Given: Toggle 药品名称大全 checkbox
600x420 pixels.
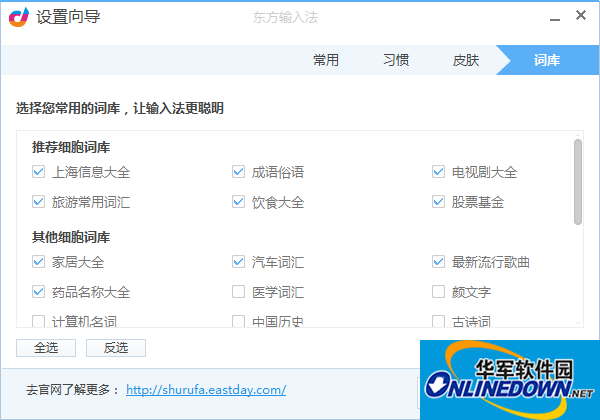Looking at the screenshot, I should (38, 292).
